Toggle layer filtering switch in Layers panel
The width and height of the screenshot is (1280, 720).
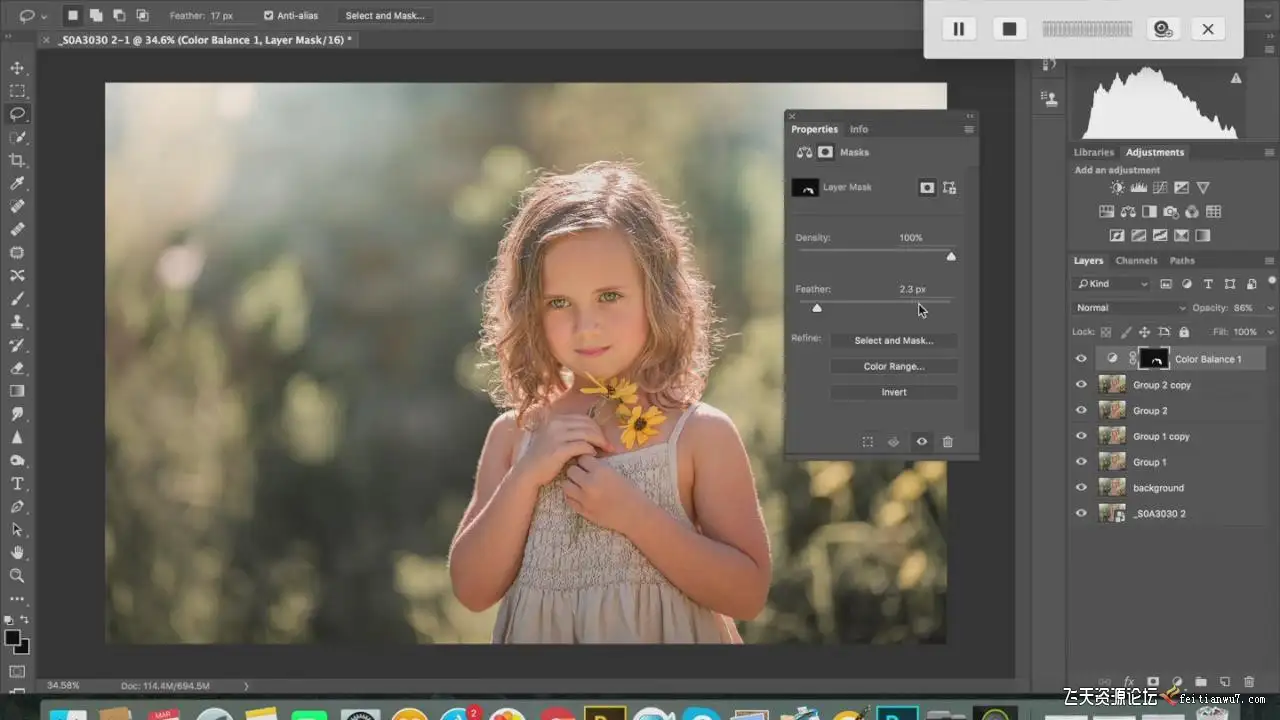click(1271, 281)
